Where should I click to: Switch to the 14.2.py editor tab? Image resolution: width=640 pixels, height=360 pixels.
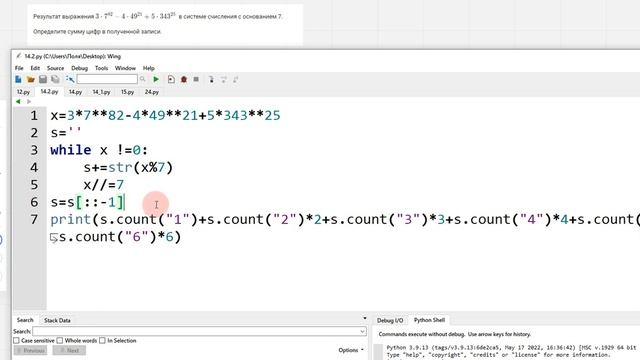(x=49, y=92)
